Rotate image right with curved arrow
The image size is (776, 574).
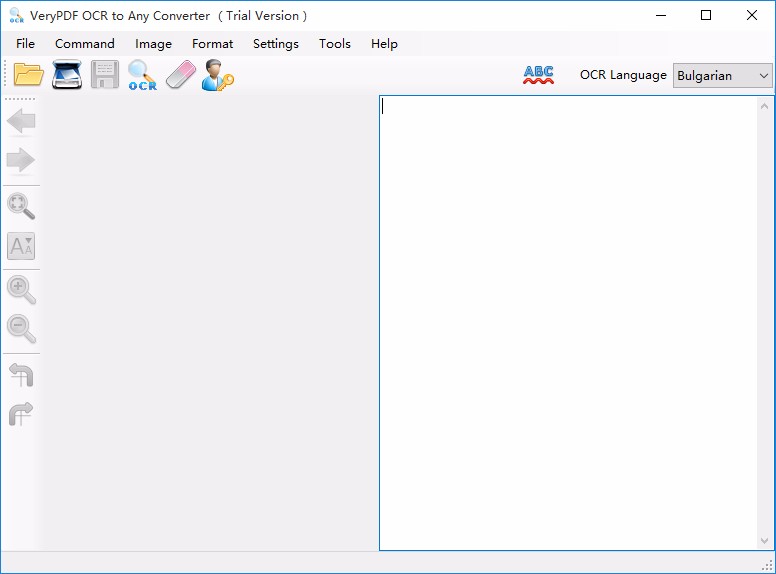(21, 414)
